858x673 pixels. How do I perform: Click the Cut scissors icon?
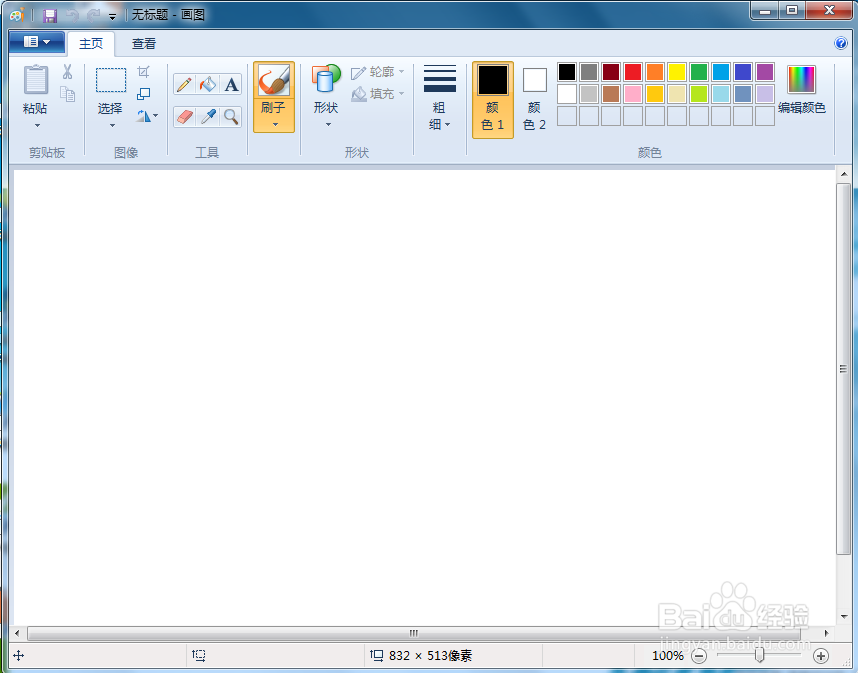[x=67, y=72]
